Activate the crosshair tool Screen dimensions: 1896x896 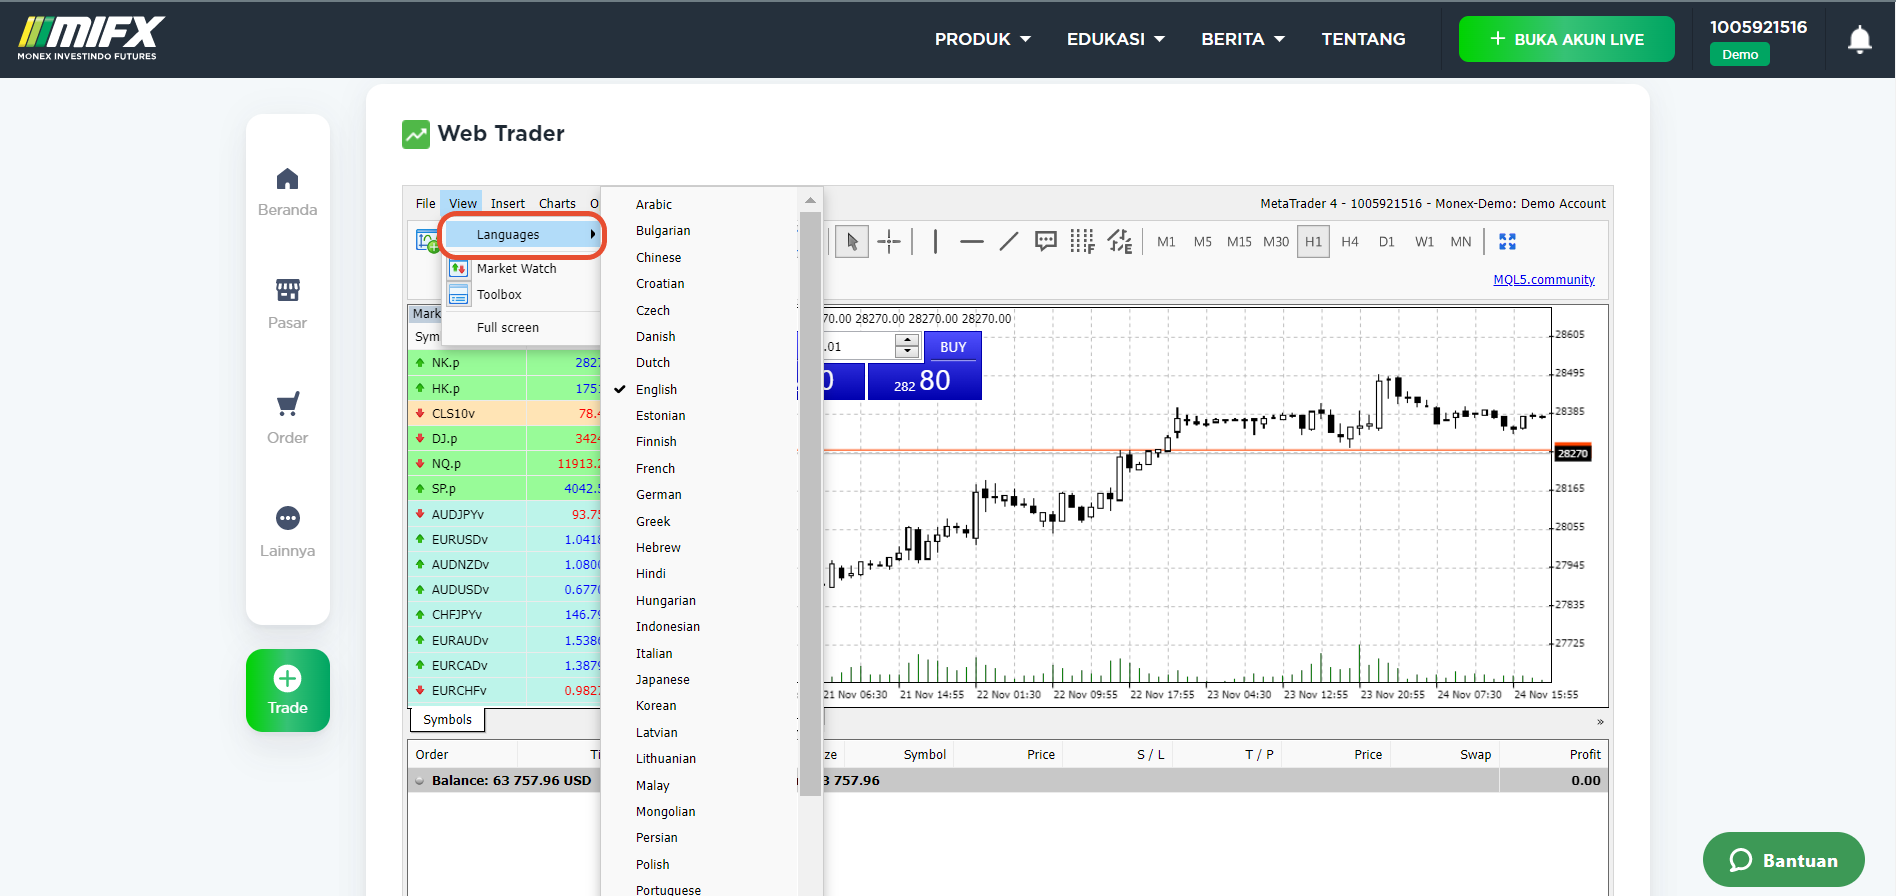889,241
